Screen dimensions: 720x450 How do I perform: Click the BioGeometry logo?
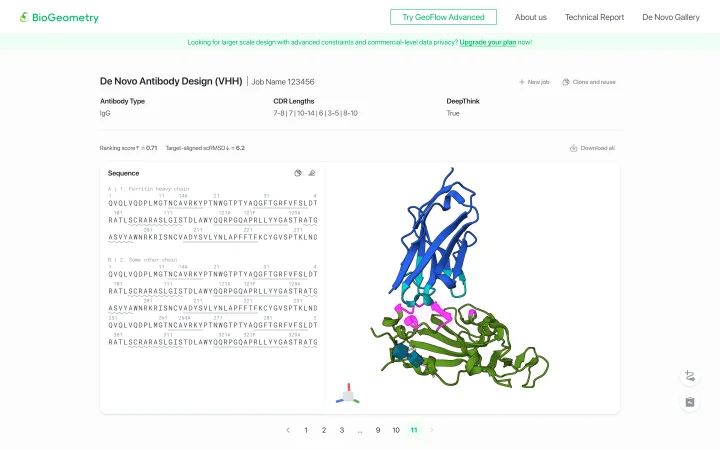59,17
